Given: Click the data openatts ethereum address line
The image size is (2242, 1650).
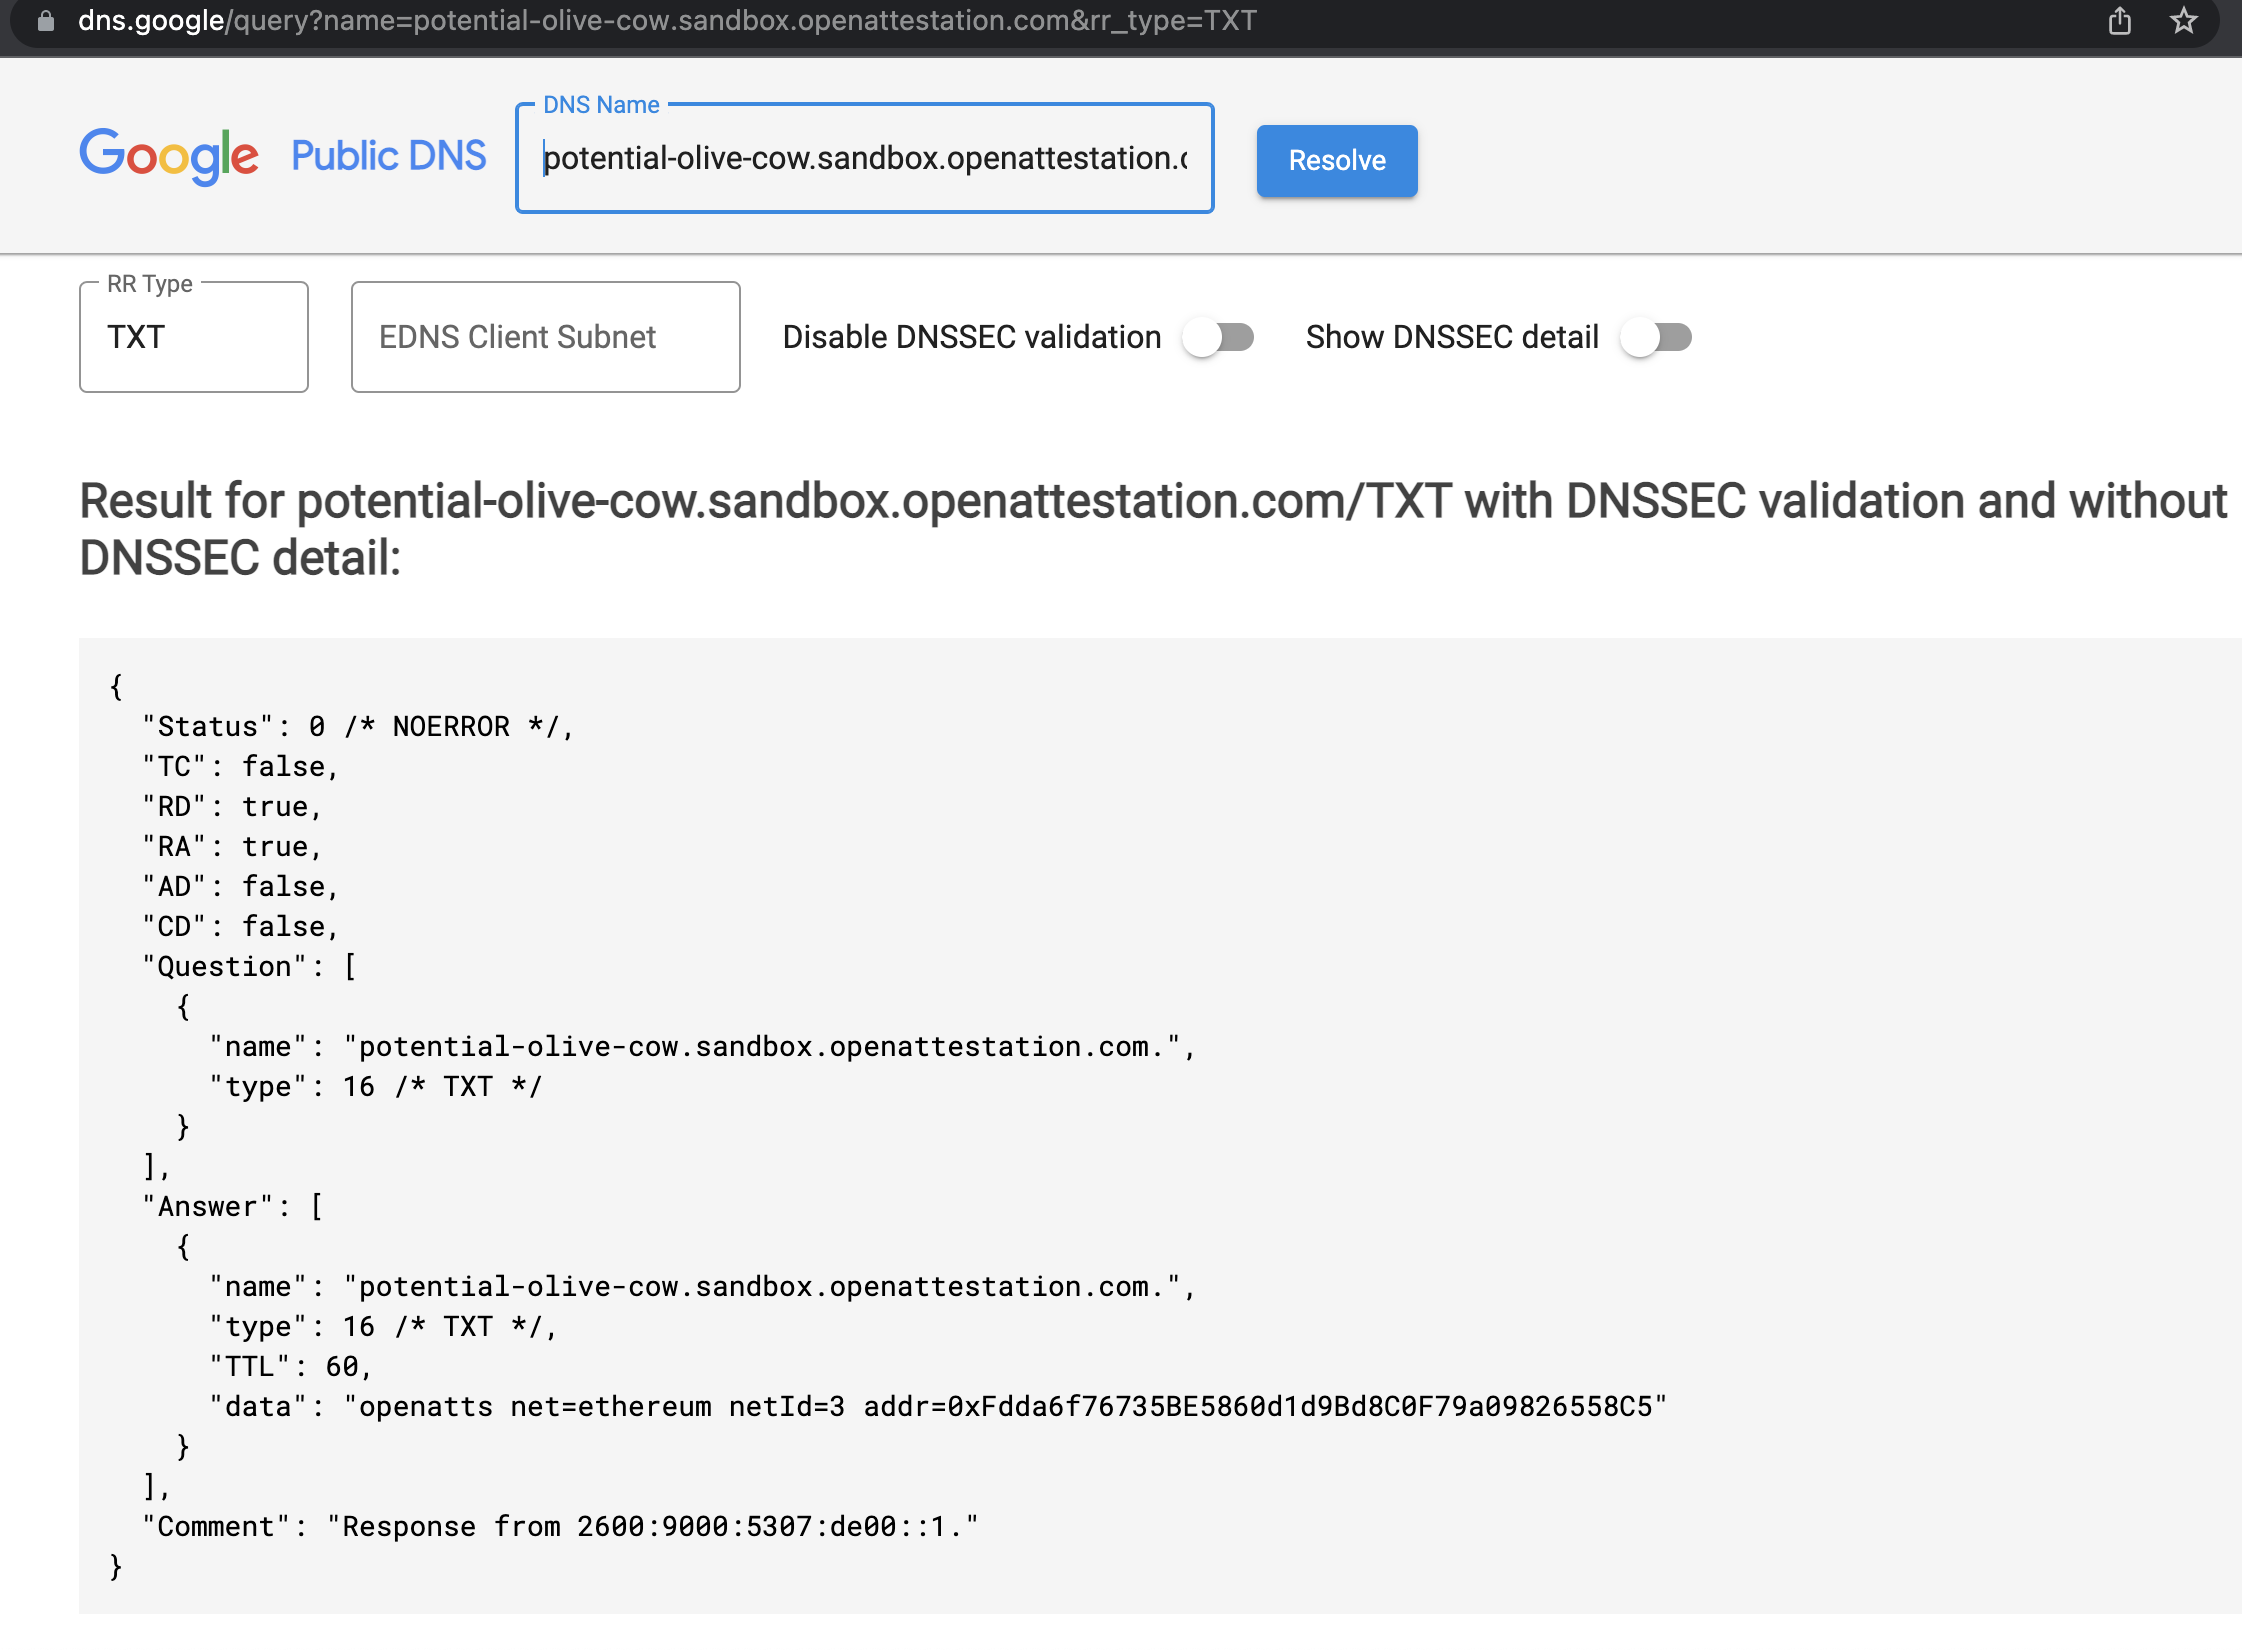Looking at the screenshot, I should point(938,1407).
